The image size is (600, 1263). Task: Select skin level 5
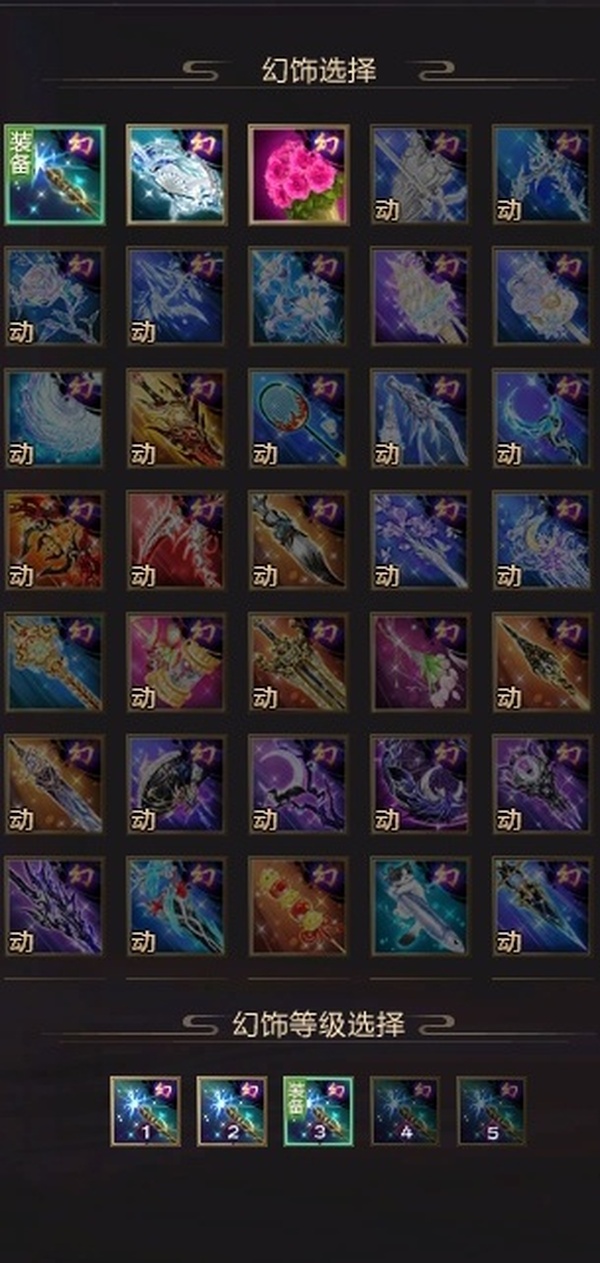click(x=491, y=1111)
